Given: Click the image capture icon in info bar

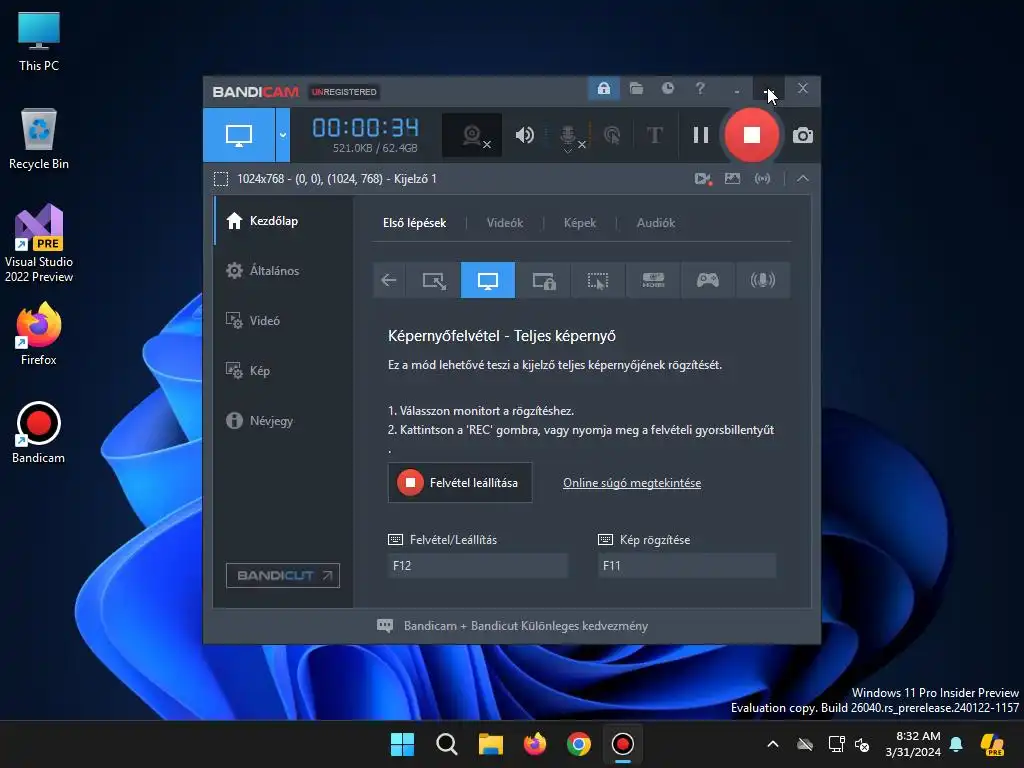Looking at the screenshot, I should 732,178.
